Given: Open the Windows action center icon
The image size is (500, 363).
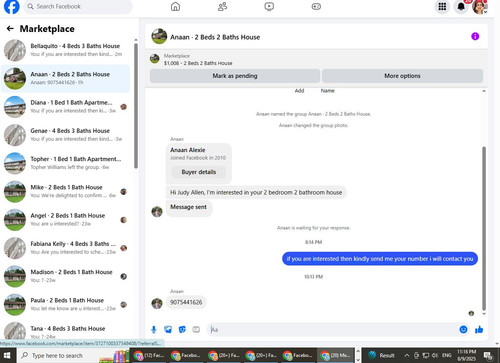Looking at the screenshot, I should [x=488, y=355].
